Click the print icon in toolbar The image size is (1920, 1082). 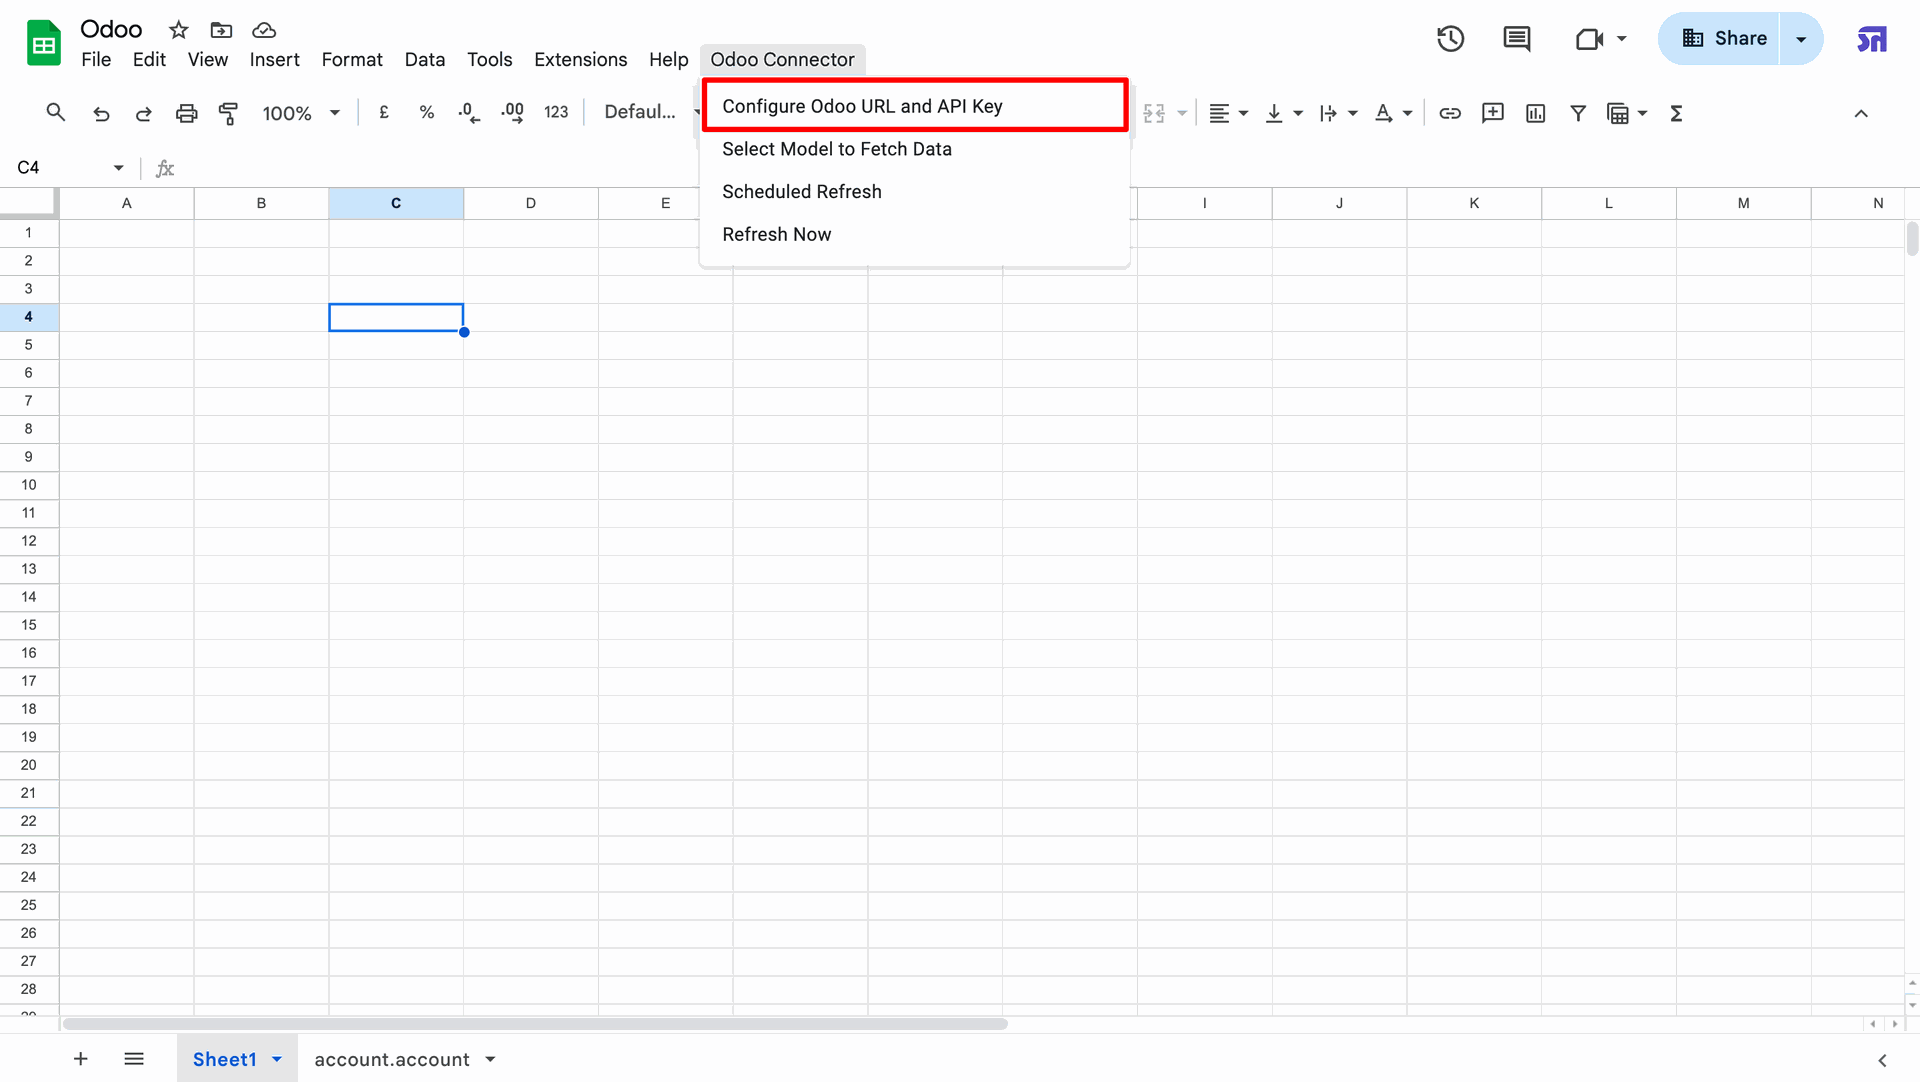tap(186, 113)
